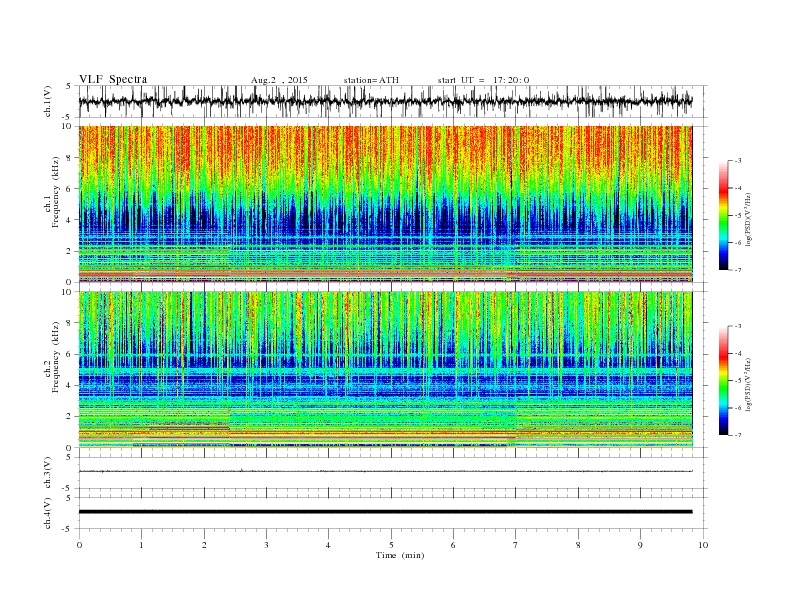Screen dimensions: 792x612
Task: Click the "-7" label on lower color bar
Action: [738, 435]
